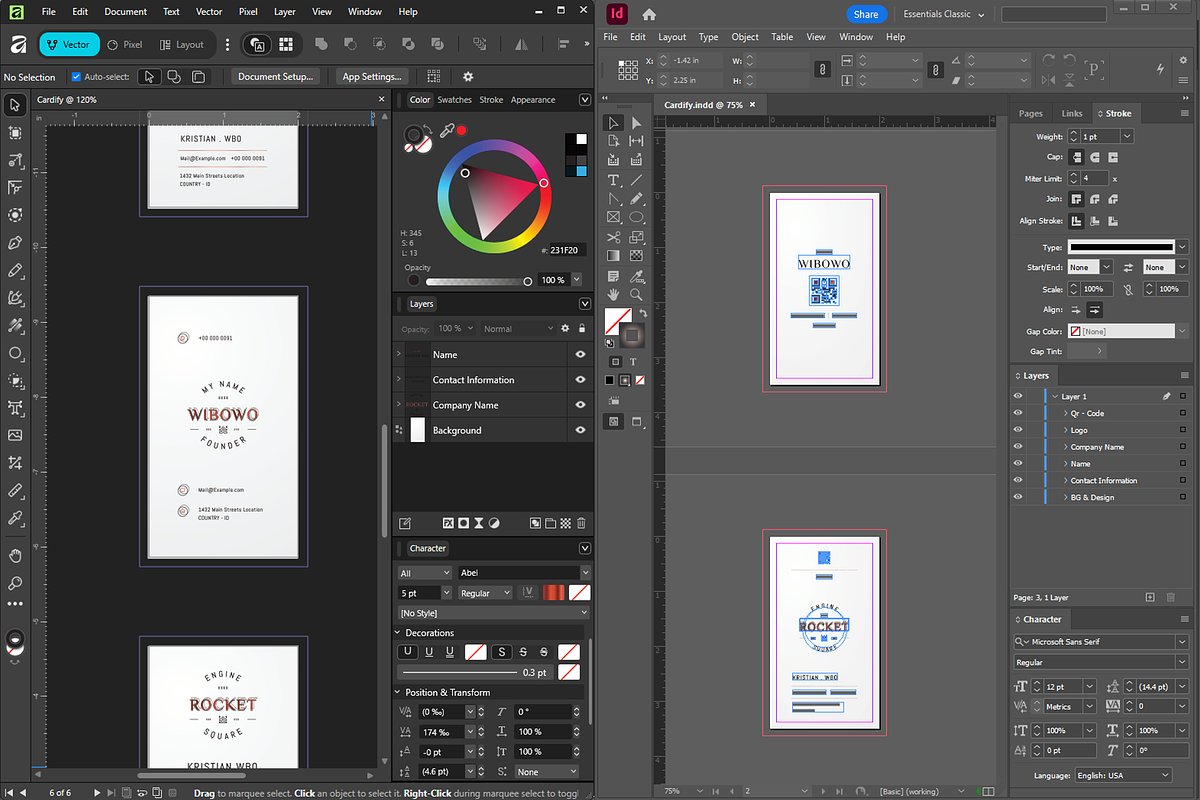
Task: Select the Scissors tool in InDesign
Action: click(614, 237)
